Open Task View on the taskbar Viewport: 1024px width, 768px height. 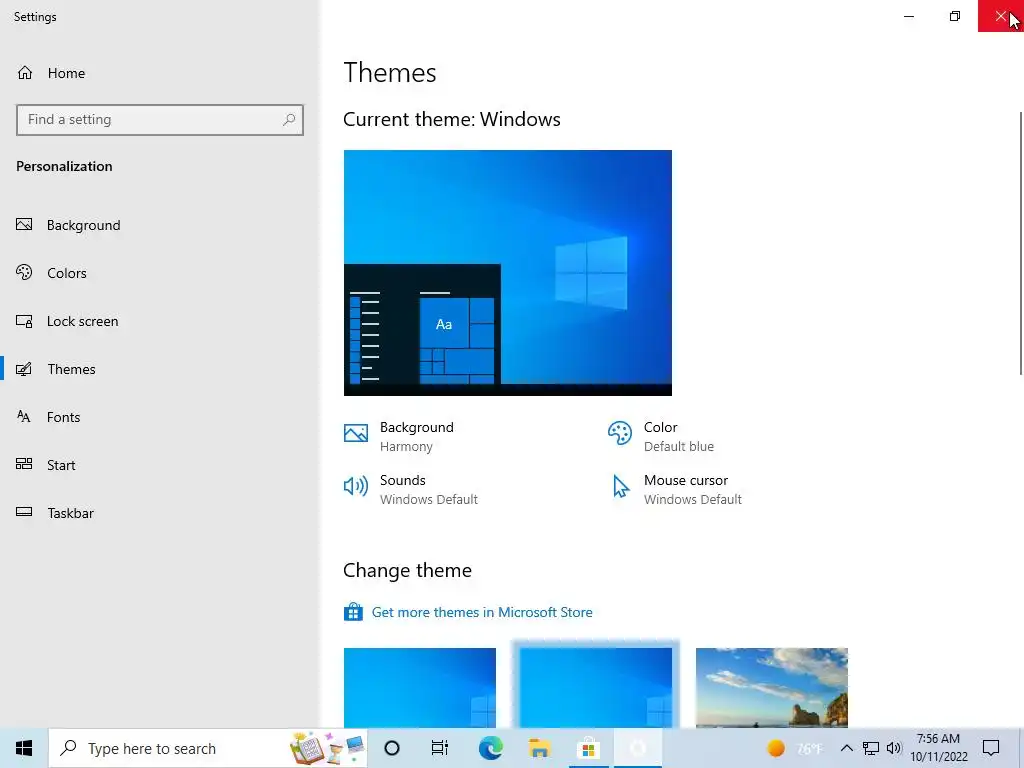(x=440, y=748)
